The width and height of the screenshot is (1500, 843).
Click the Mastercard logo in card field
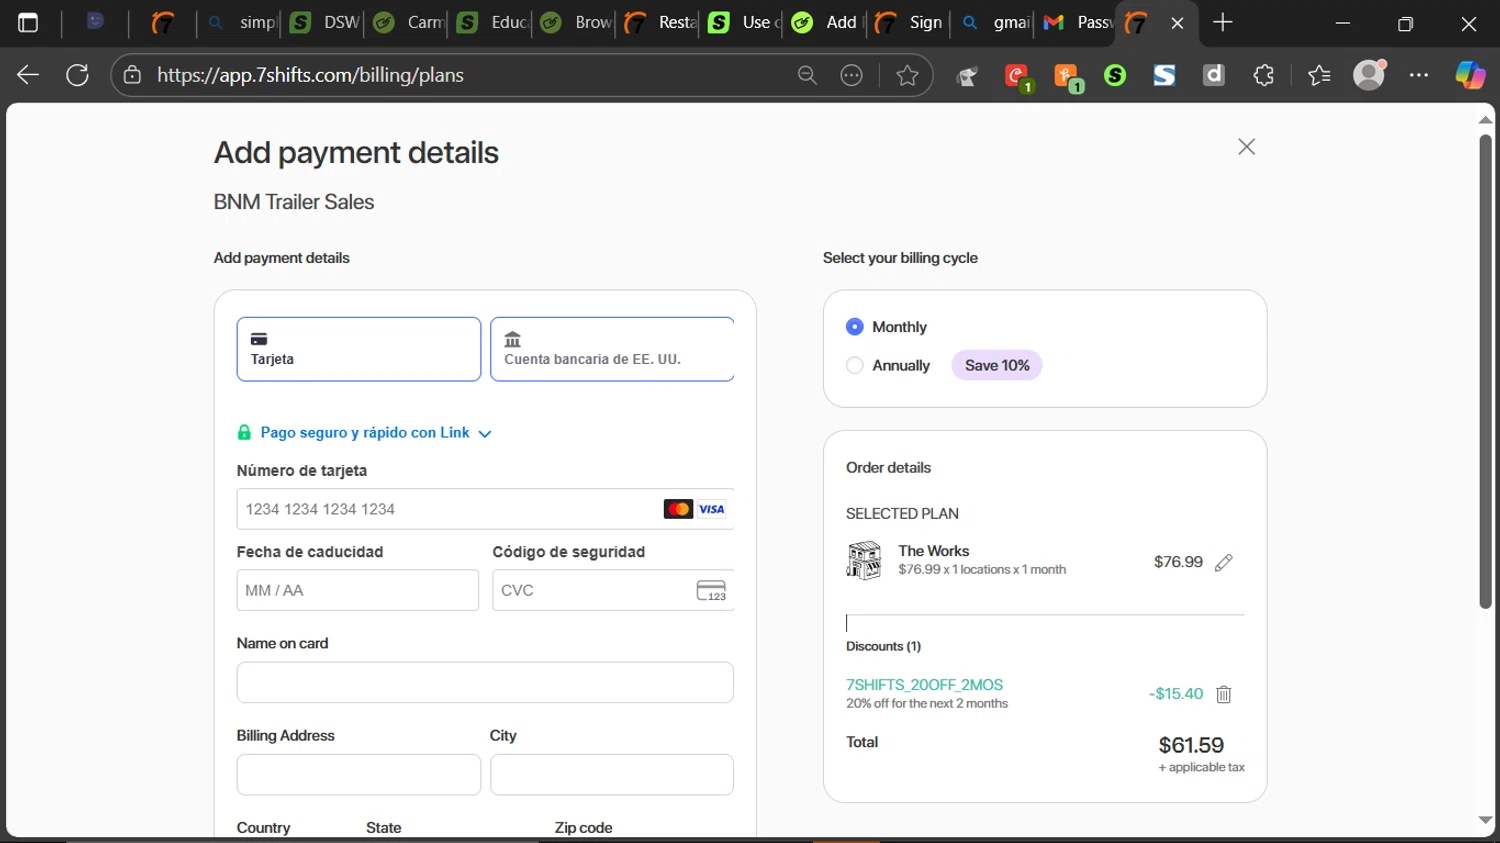click(x=678, y=509)
